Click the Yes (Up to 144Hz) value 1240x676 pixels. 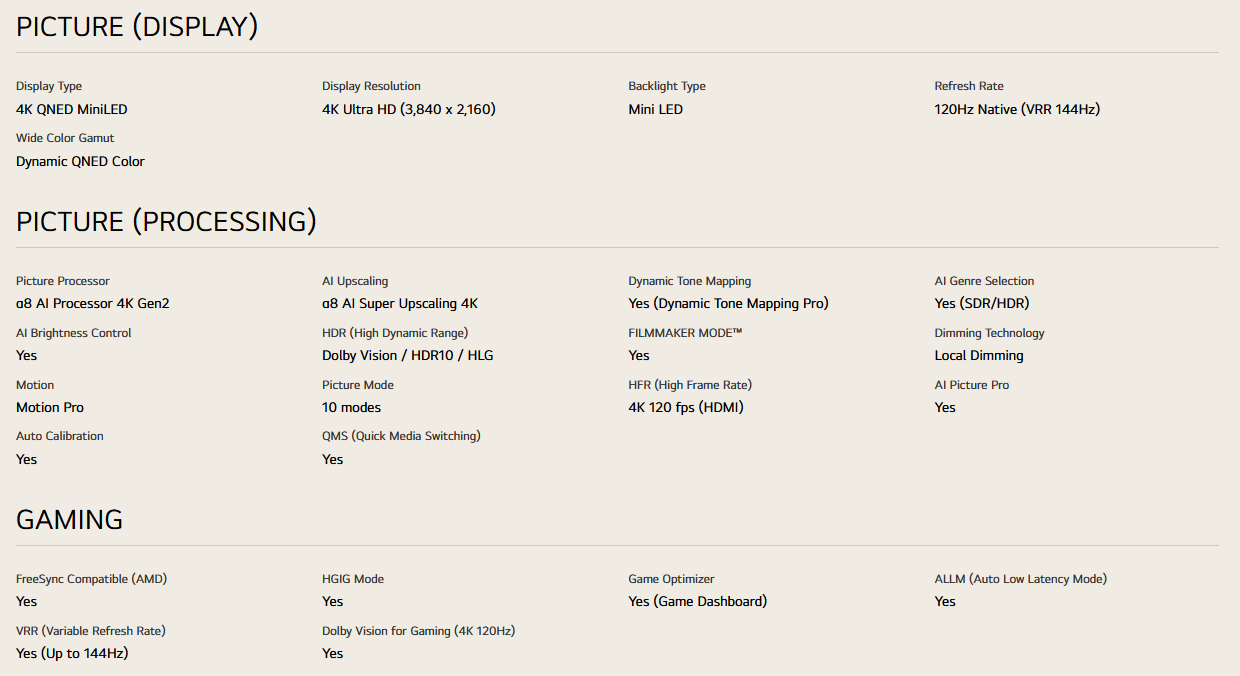pos(72,654)
